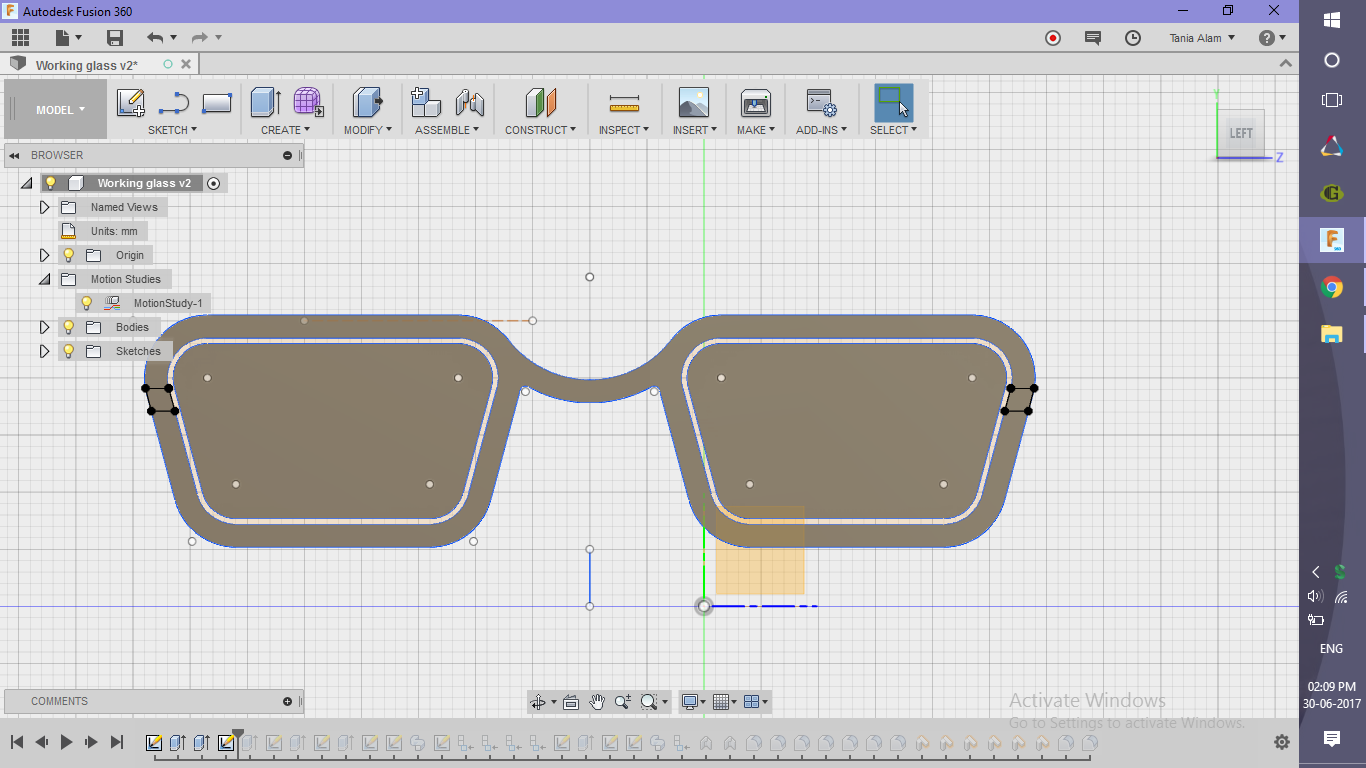Expand the Named Views folder
The height and width of the screenshot is (768, 1366).
point(44,207)
